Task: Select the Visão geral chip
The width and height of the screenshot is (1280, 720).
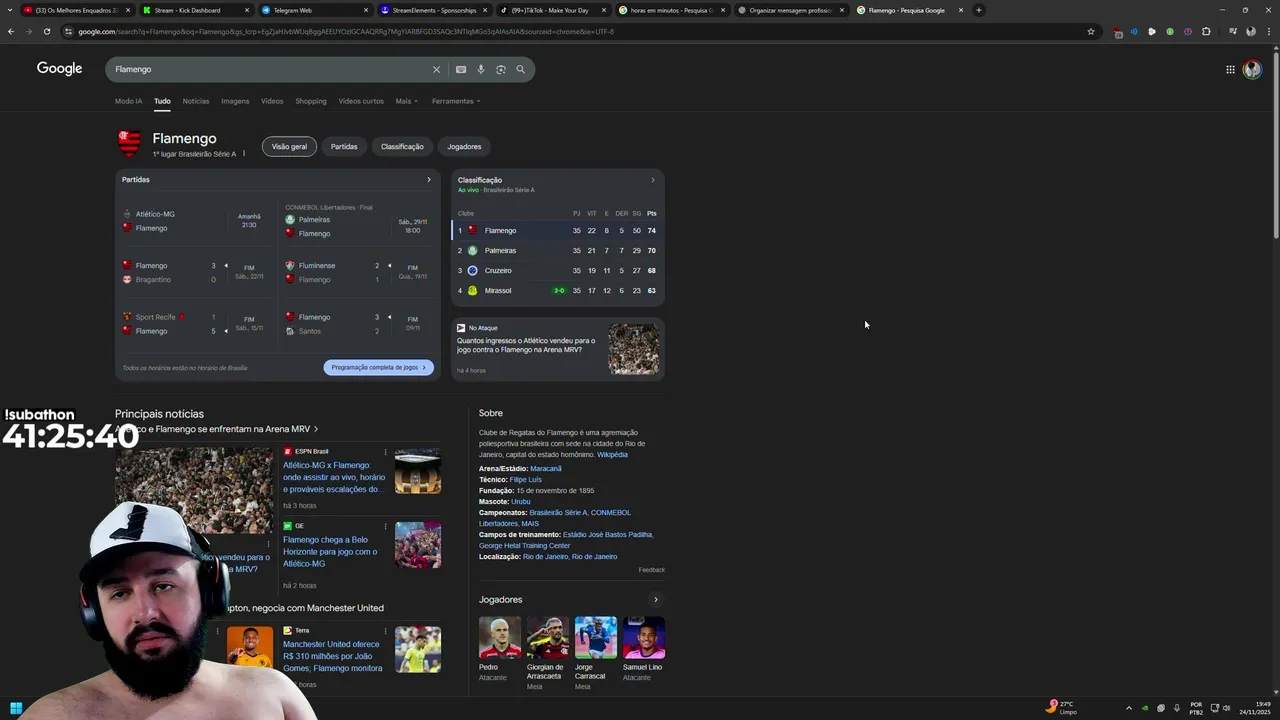Action: coord(289,147)
